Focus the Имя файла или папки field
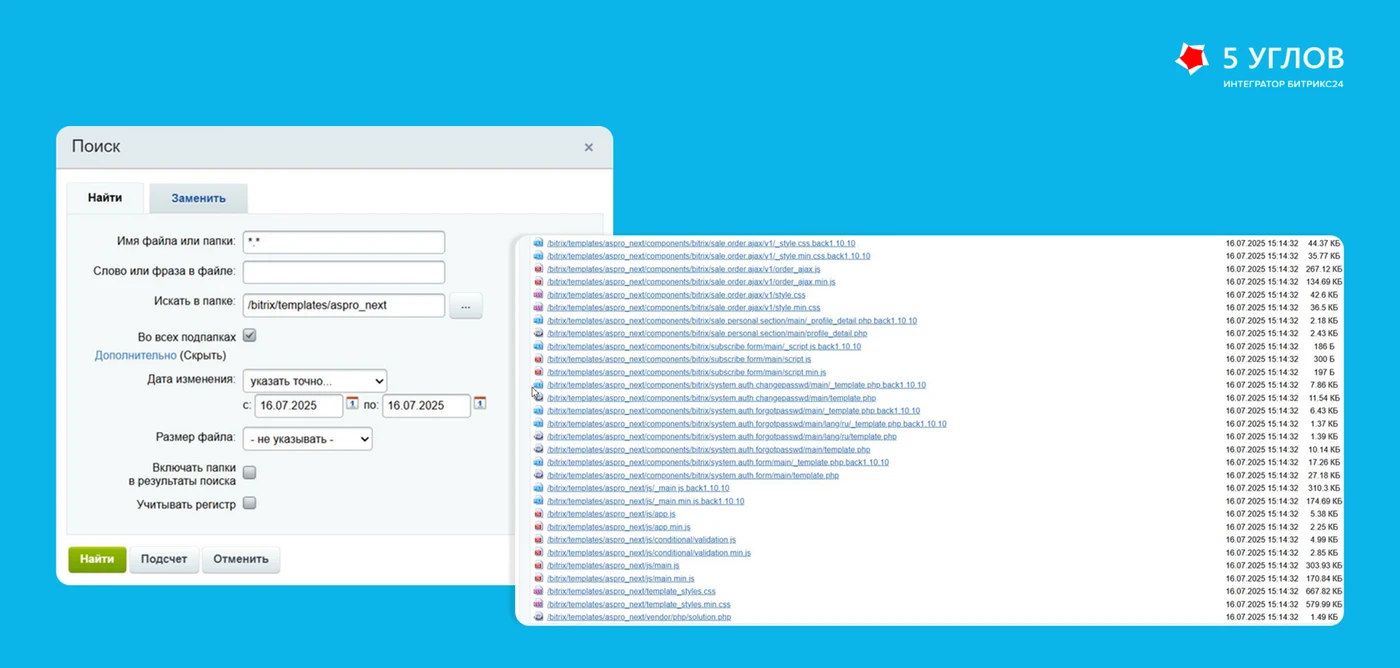 [344, 242]
